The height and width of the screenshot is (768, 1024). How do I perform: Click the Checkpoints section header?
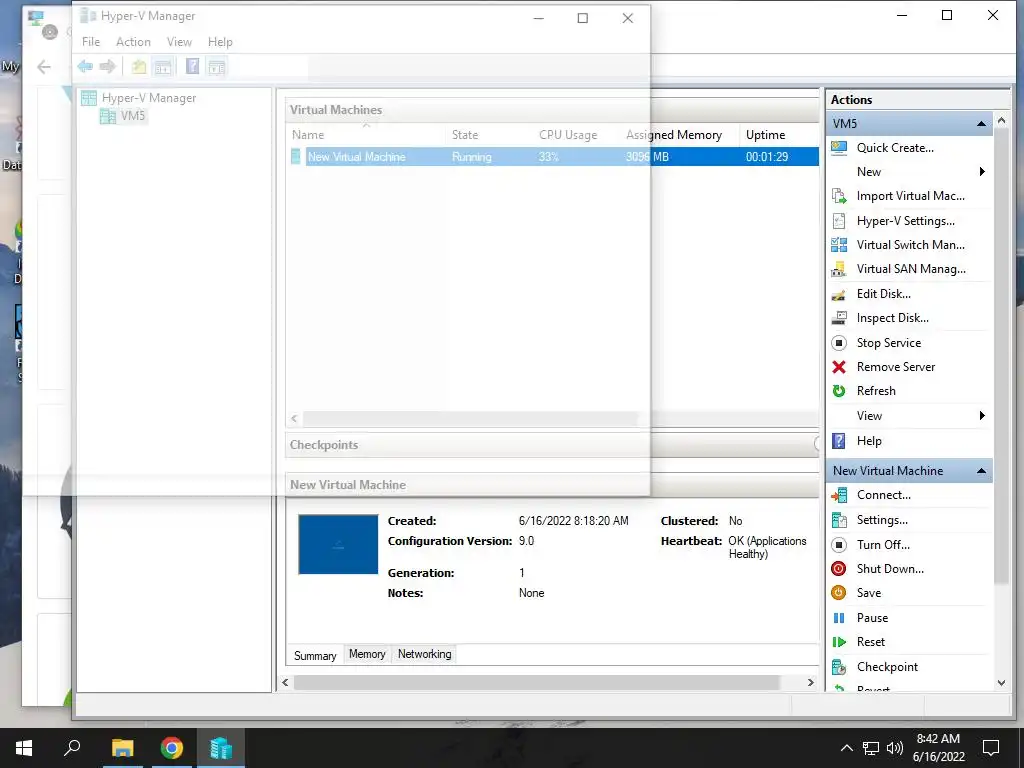(x=552, y=445)
